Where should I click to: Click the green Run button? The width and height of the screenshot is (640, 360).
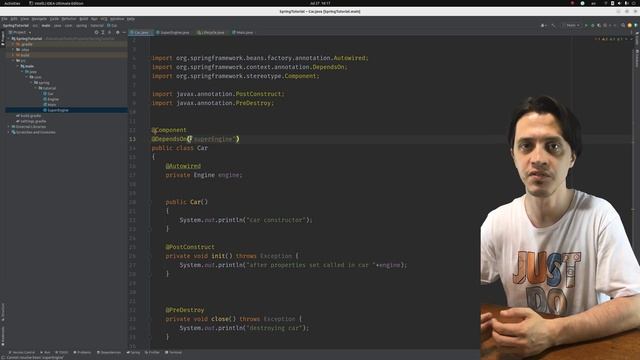(587, 25)
